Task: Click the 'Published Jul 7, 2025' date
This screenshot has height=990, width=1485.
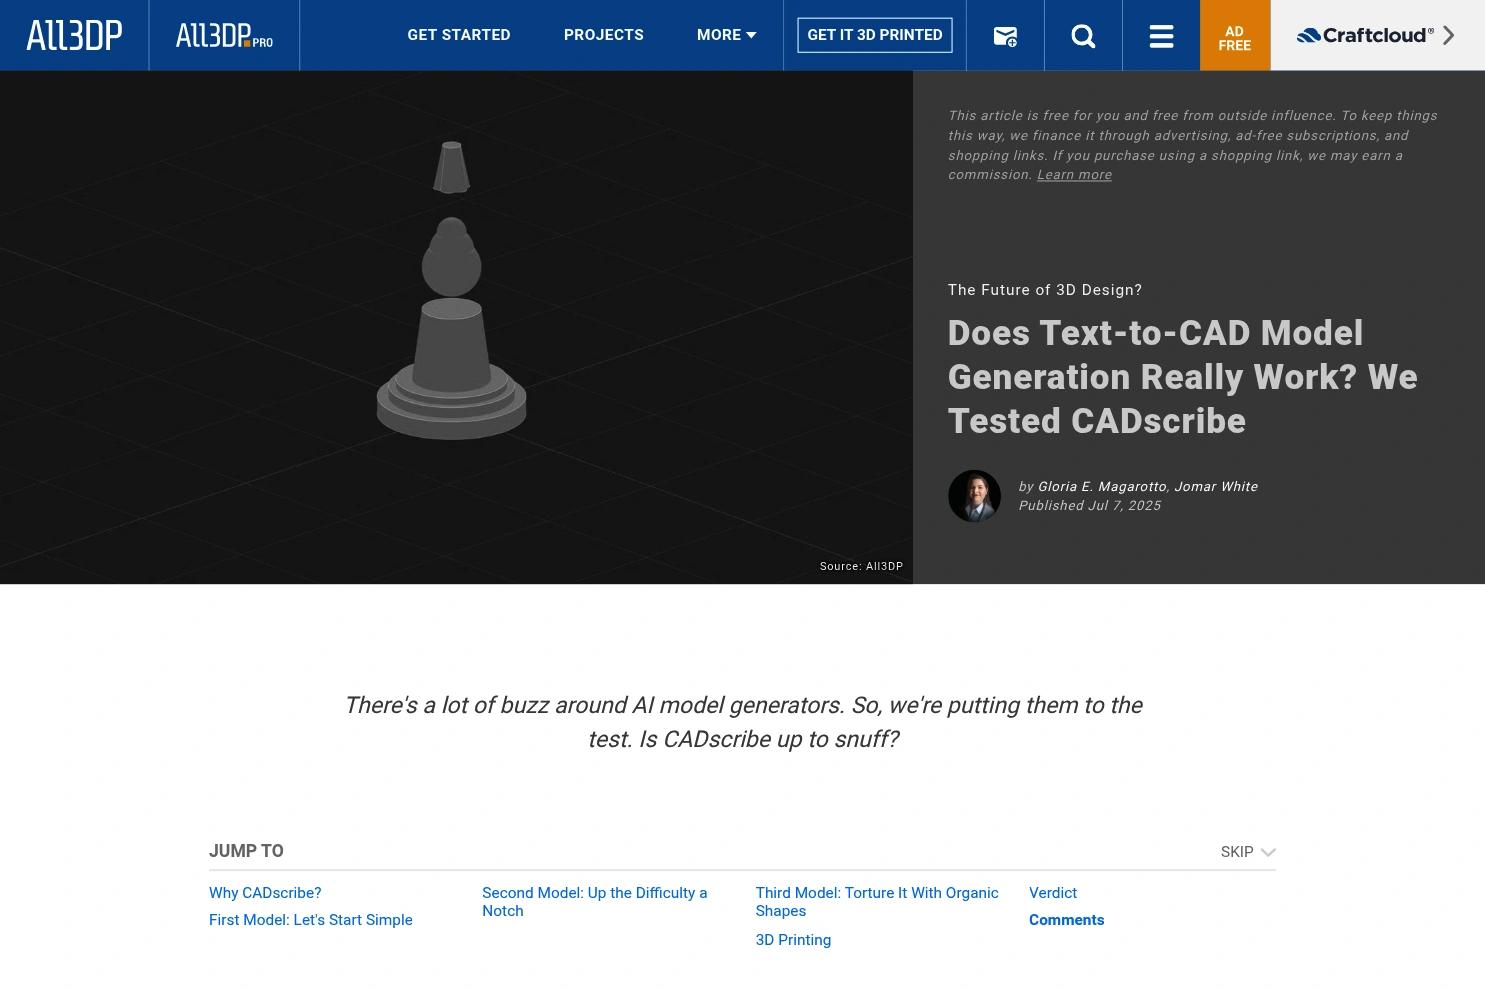Action: click(1090, 506)
